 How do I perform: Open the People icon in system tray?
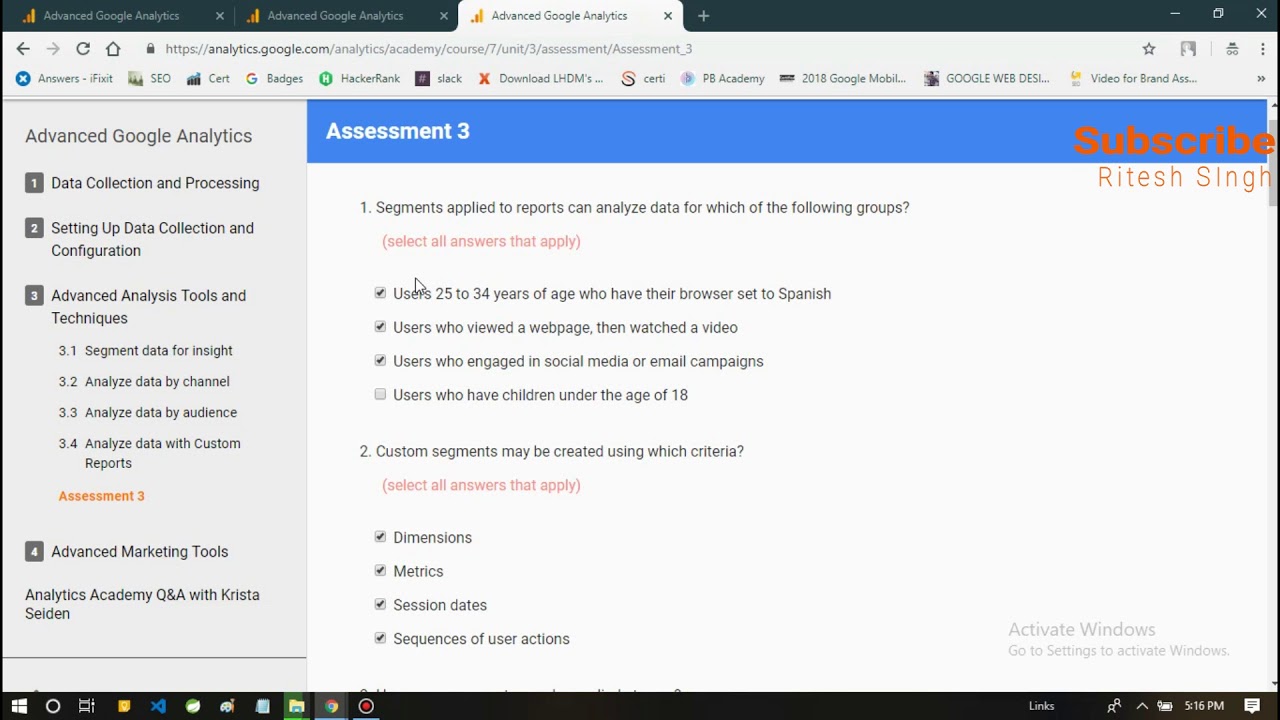click(x=1114, y=706)
